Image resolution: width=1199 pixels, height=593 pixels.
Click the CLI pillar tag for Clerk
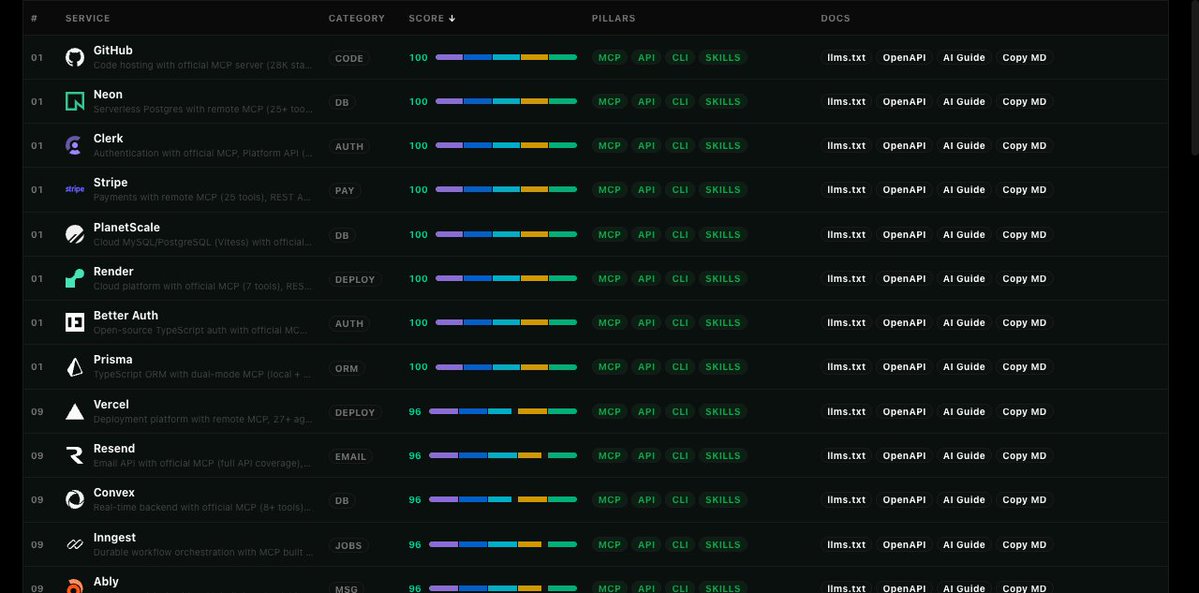click(680, 145)
